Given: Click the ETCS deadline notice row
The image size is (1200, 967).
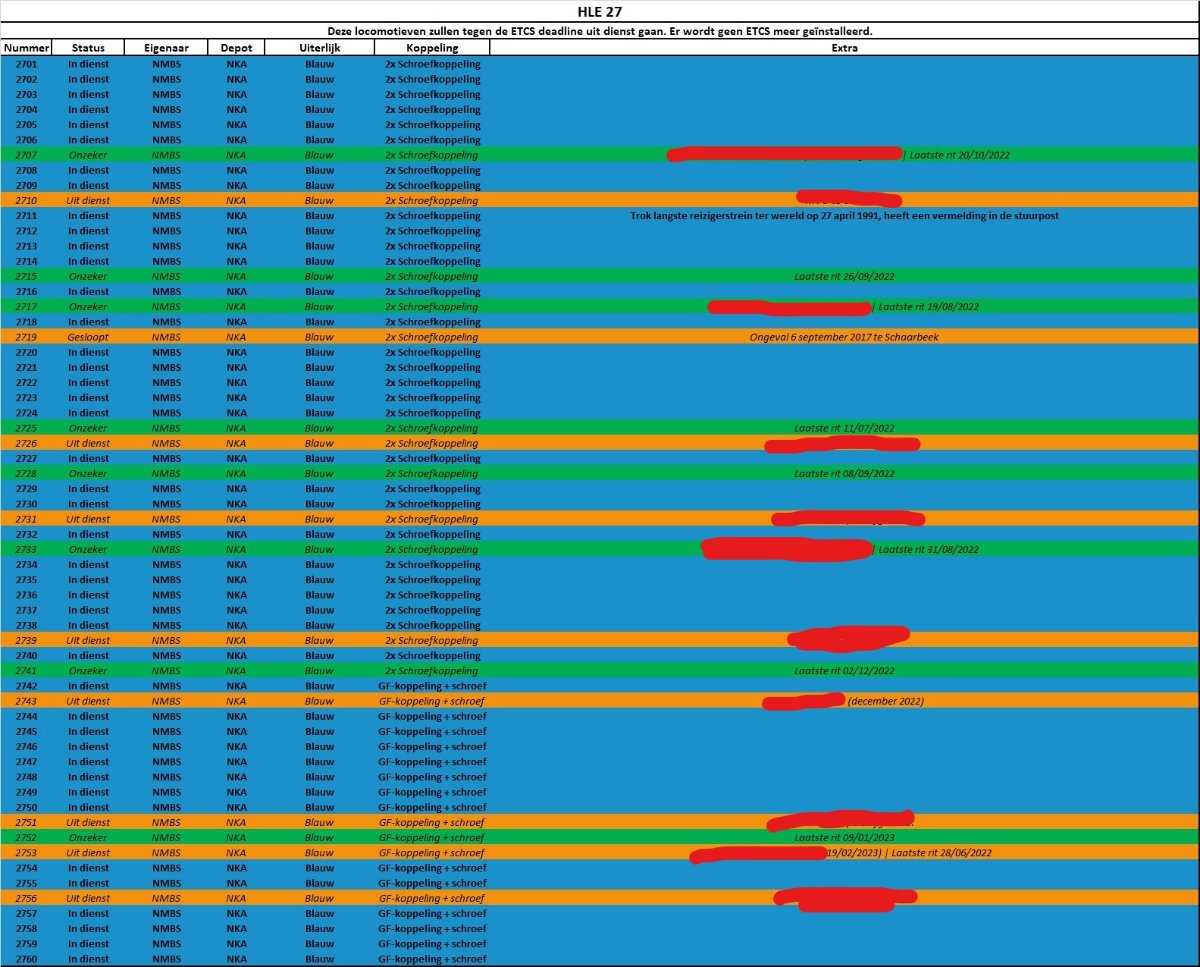Looking at the screenshot, I should tap(600, 31).
